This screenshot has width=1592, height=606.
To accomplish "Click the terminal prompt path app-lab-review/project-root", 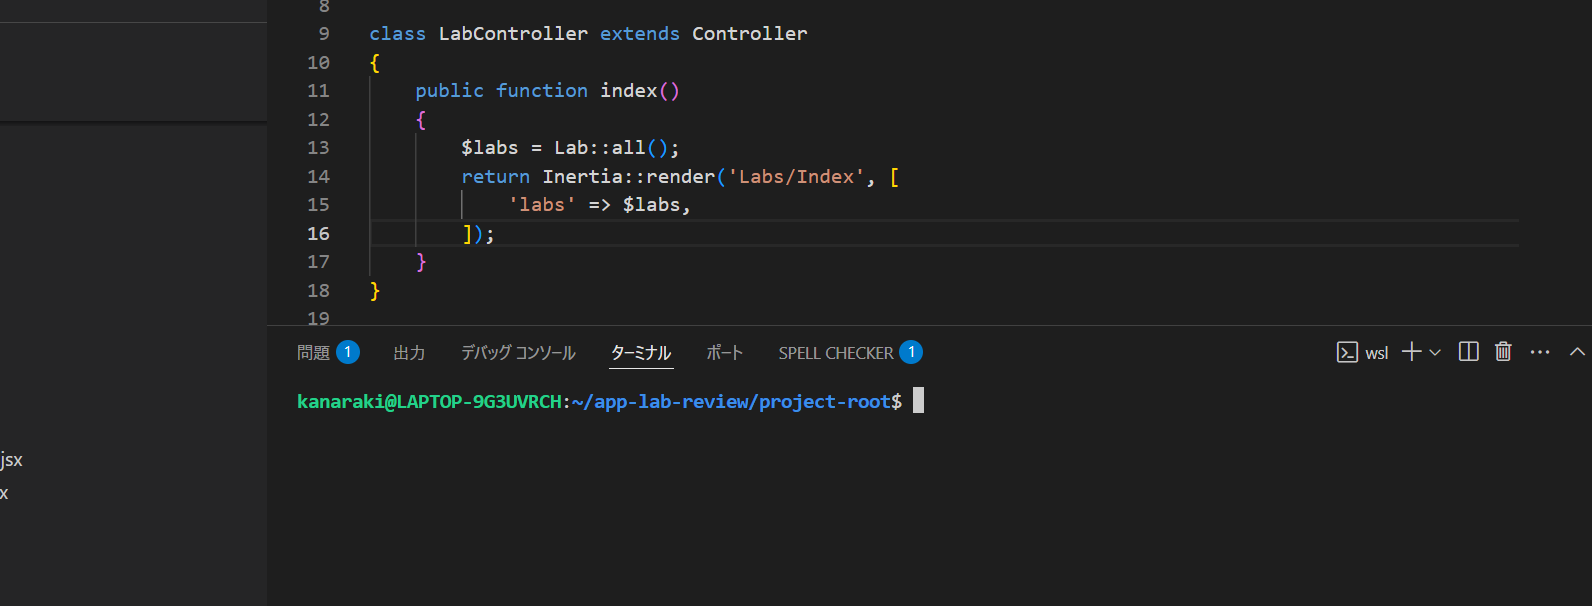I will coord(742,401).
